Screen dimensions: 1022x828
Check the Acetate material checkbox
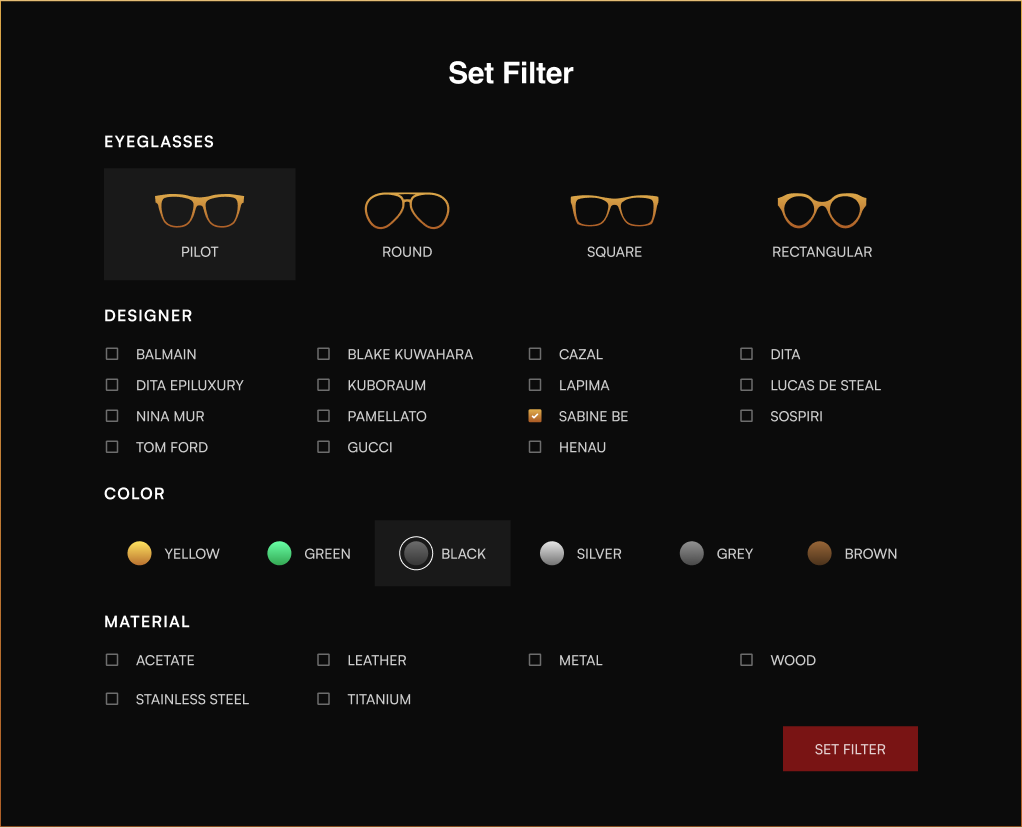pyautogui.click(x=112, y=660)
